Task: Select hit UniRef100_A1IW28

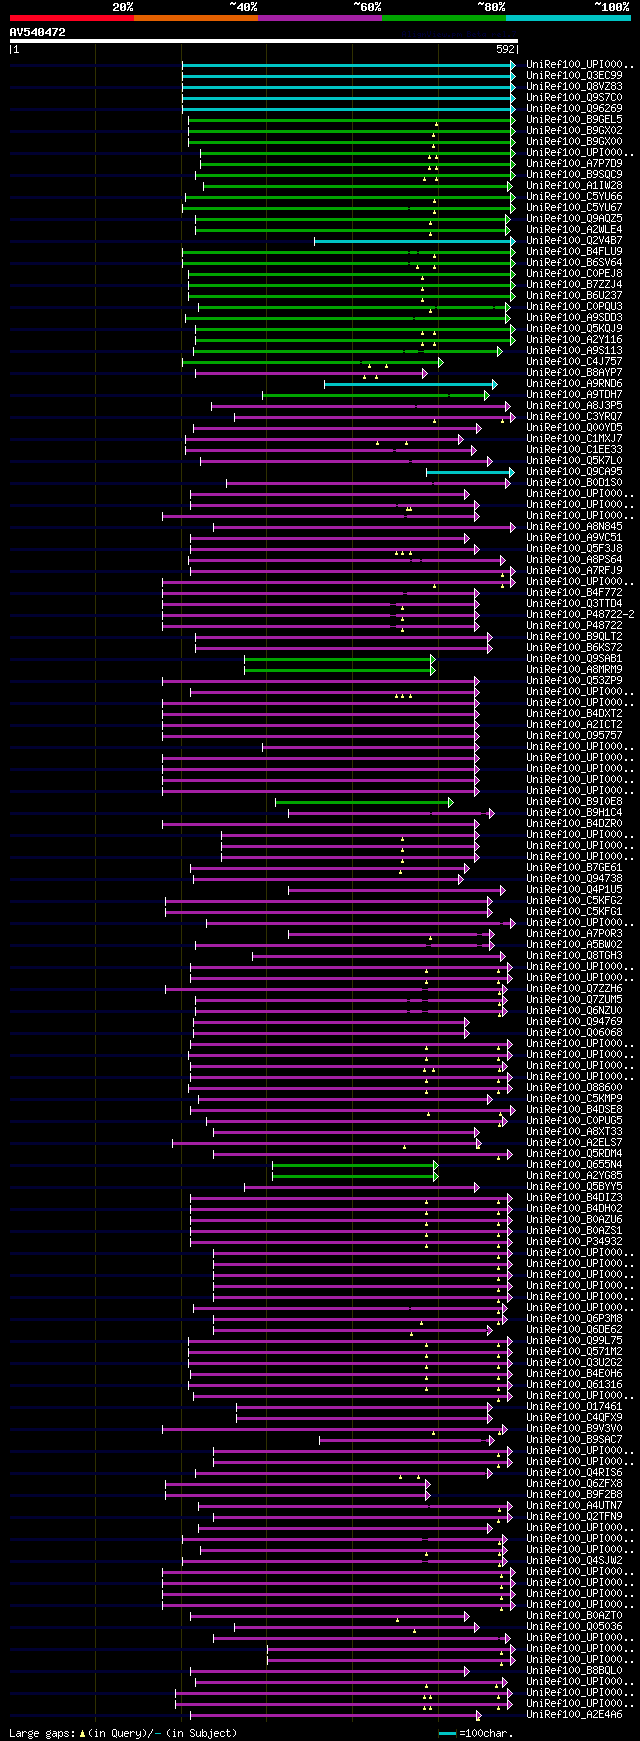Action: 574,185
